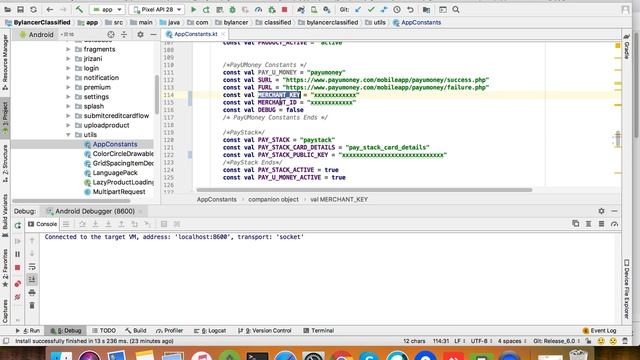640x360 pixels.
Task: Open the 4: Run tool window tab
Action: pyautogui.click(x=28, y=331)
